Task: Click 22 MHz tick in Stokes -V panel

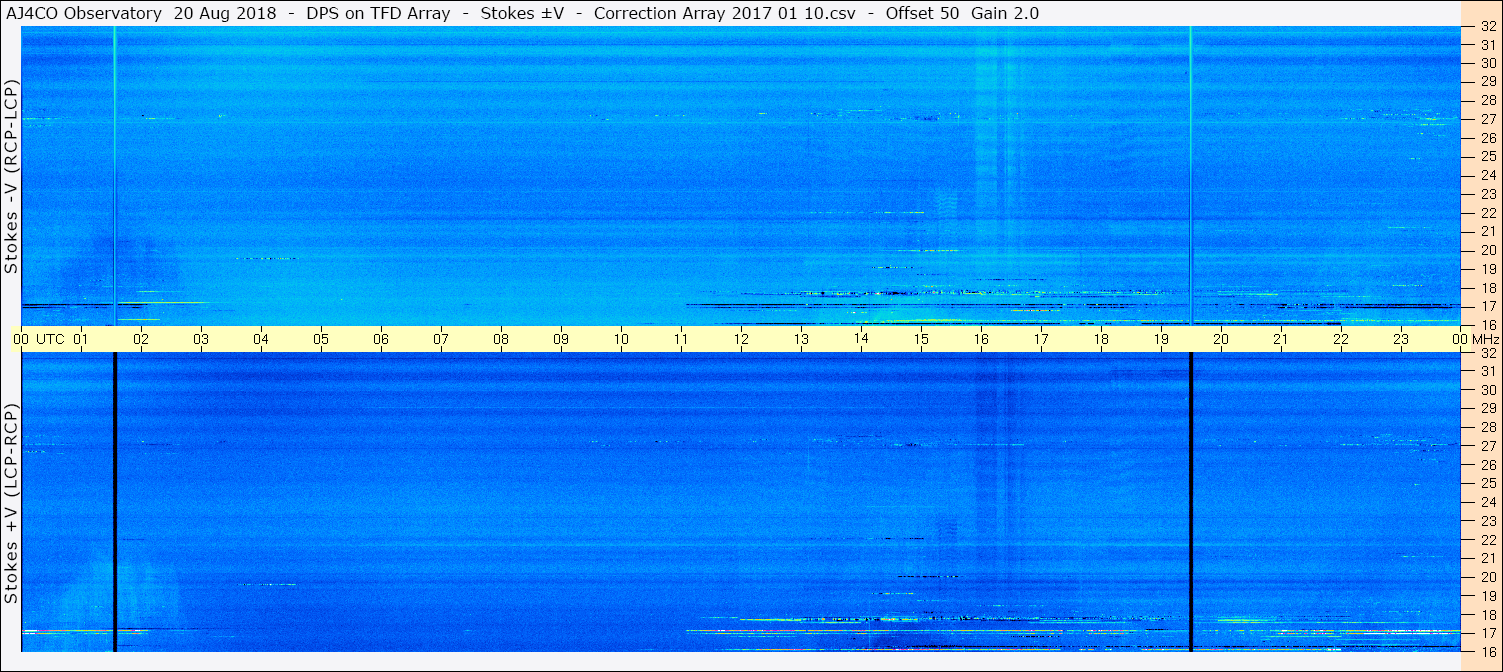Action: (1488, 213)
